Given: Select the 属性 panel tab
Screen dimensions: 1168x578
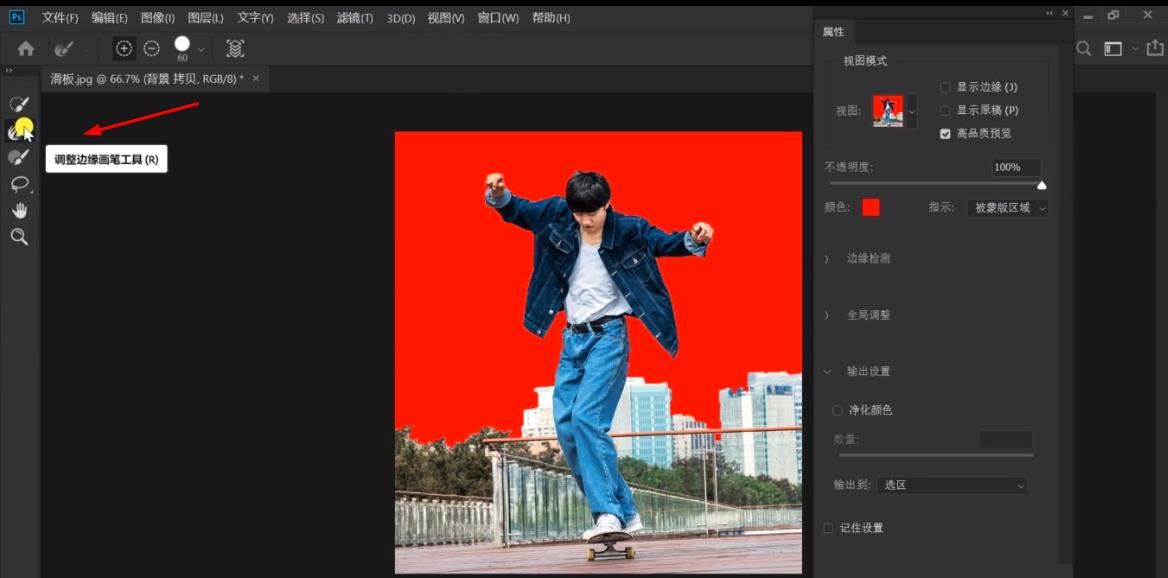Looking at the screenshot, I should coord(833,32).
